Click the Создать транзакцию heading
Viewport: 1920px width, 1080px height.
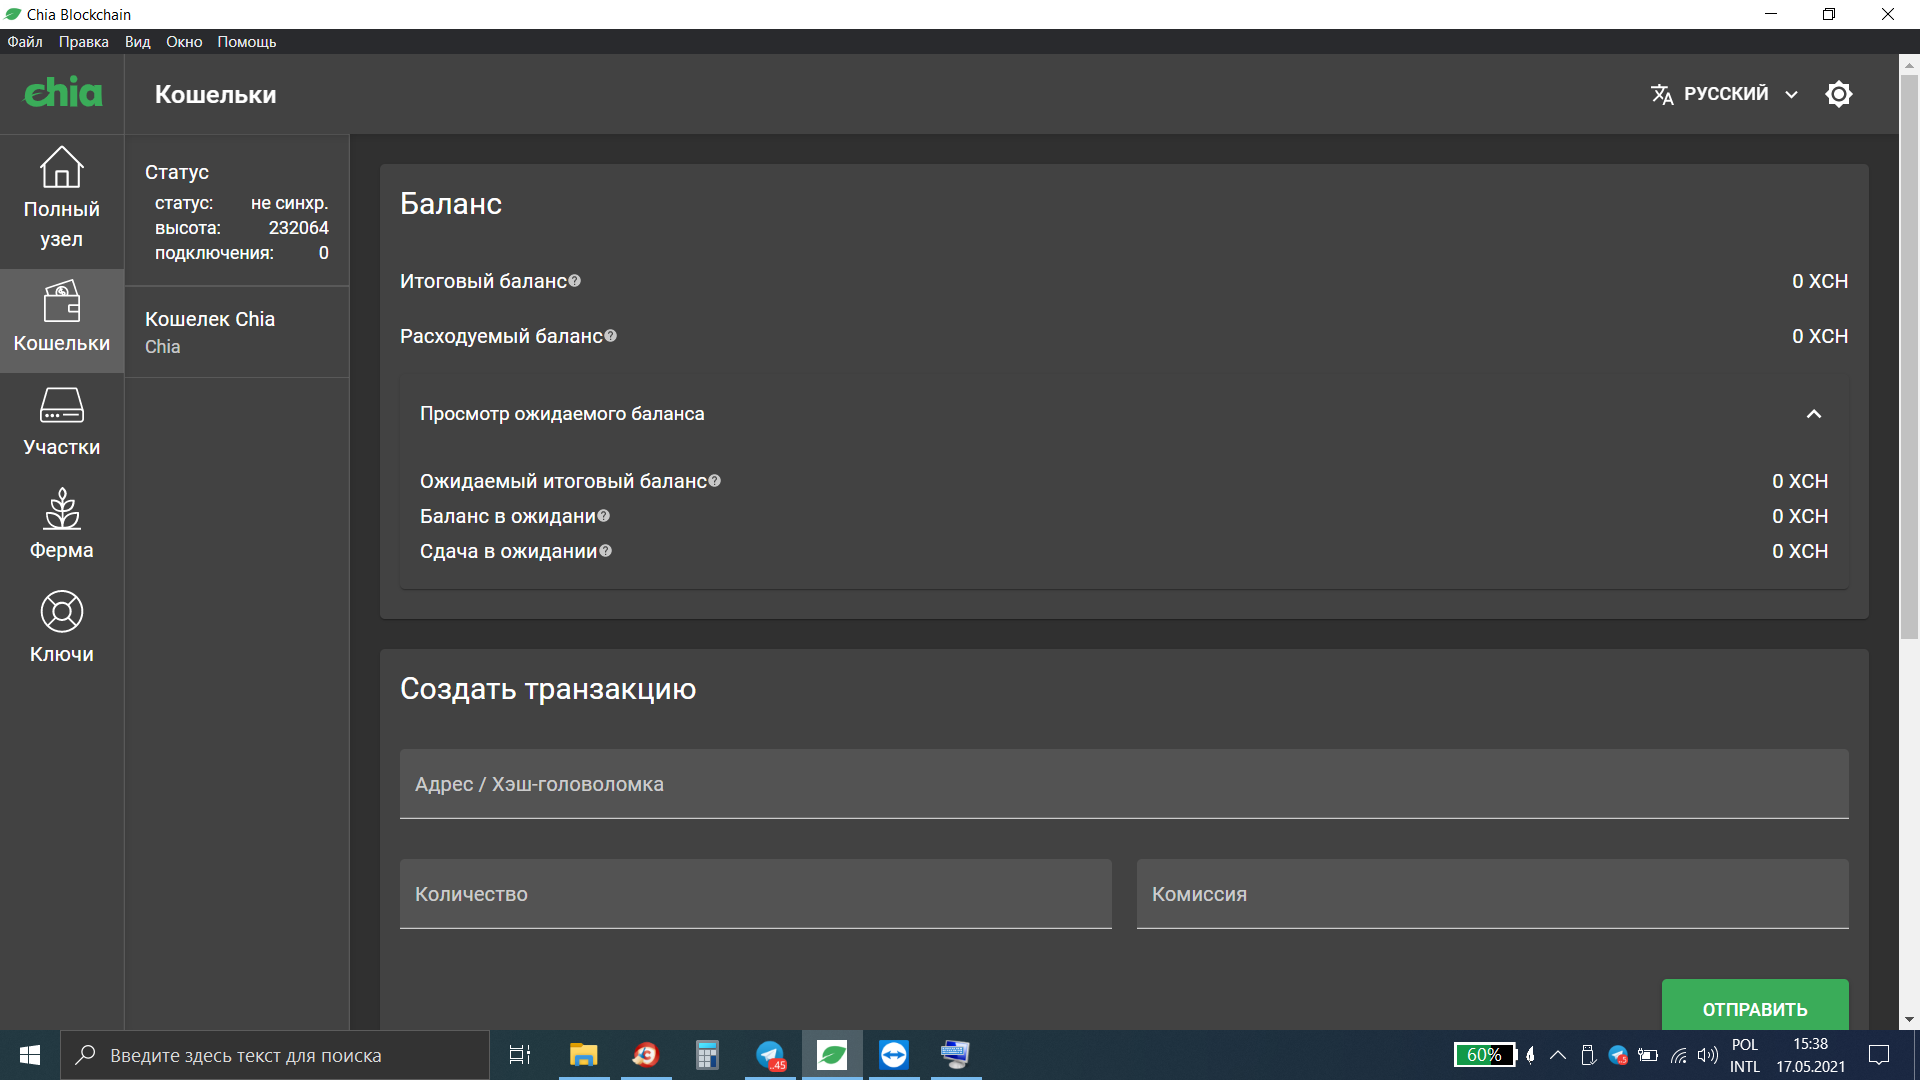pyautogui.click(x=548, y=689)
